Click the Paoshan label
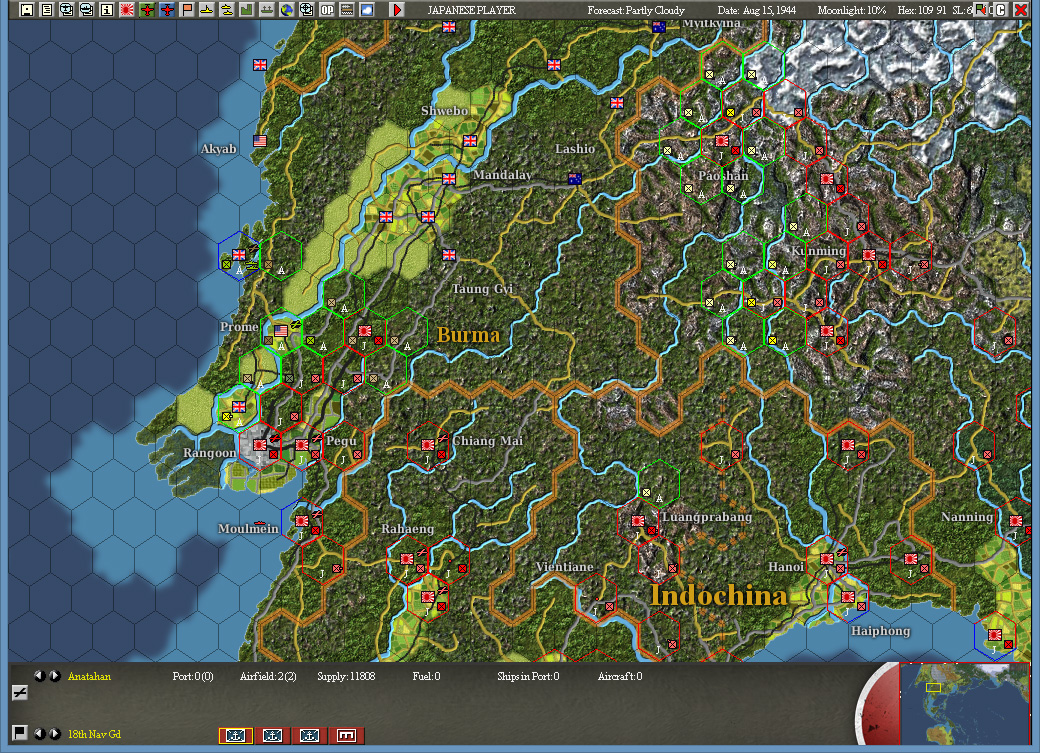Screen dimensions: 1040x753 723,176
